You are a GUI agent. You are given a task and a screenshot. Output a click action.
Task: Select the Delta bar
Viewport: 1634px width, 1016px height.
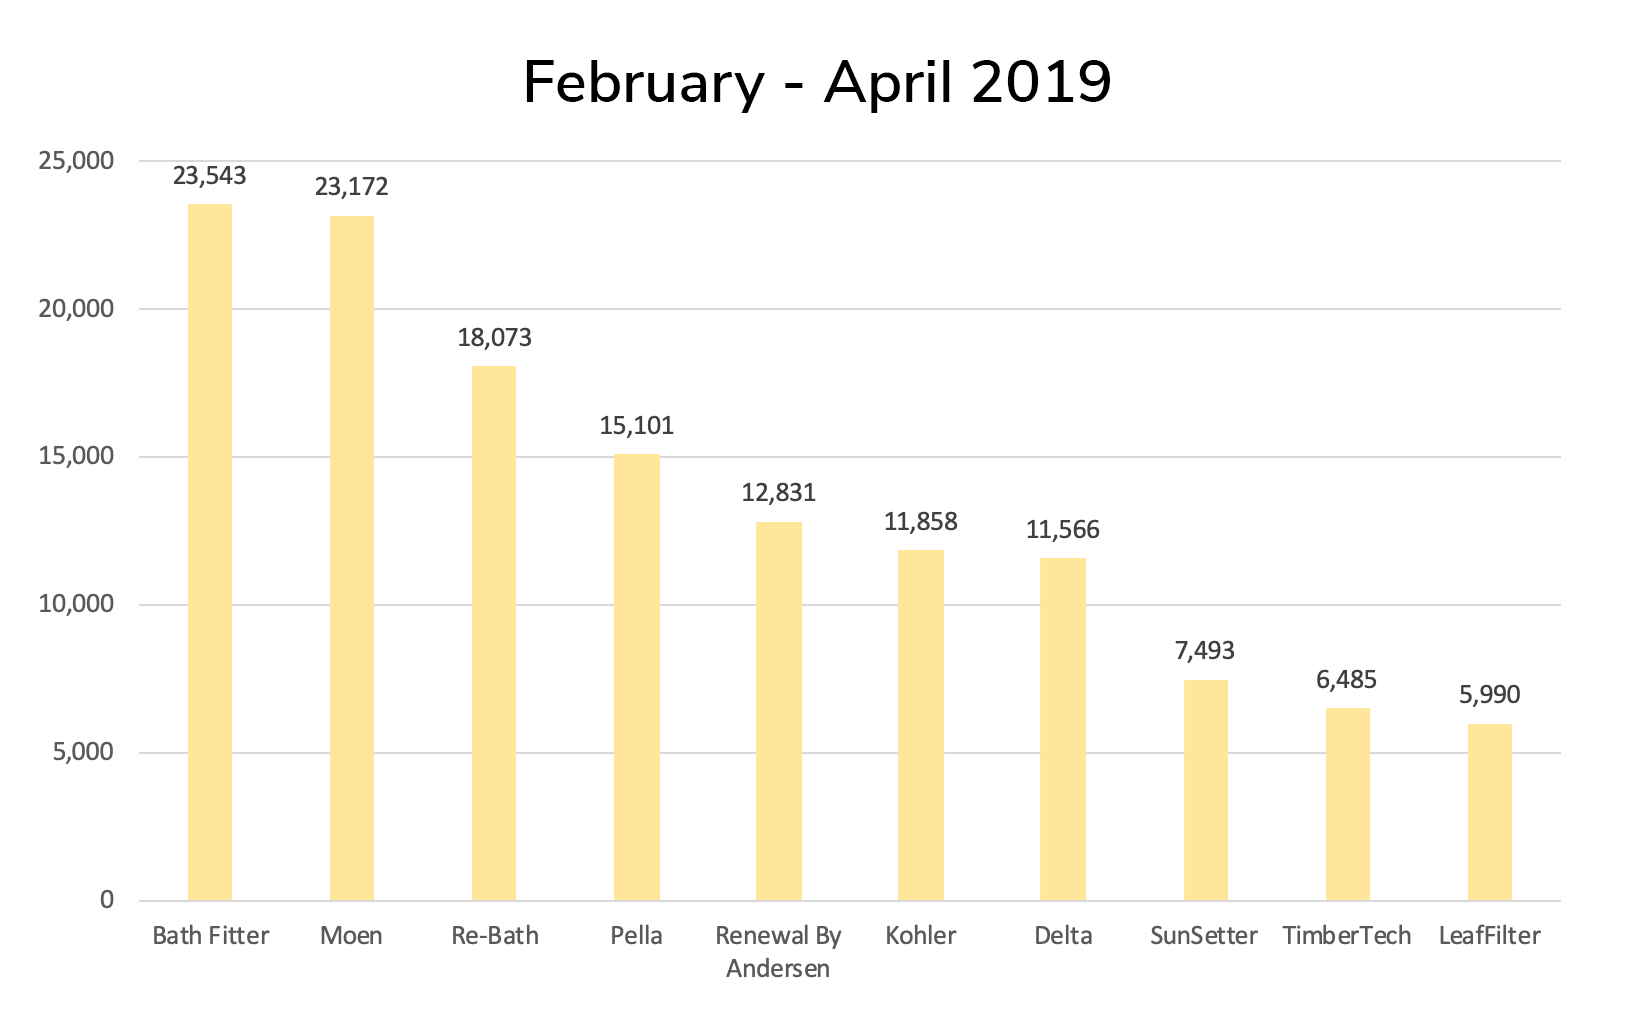pyautogui.click(x=1063, y=729)
